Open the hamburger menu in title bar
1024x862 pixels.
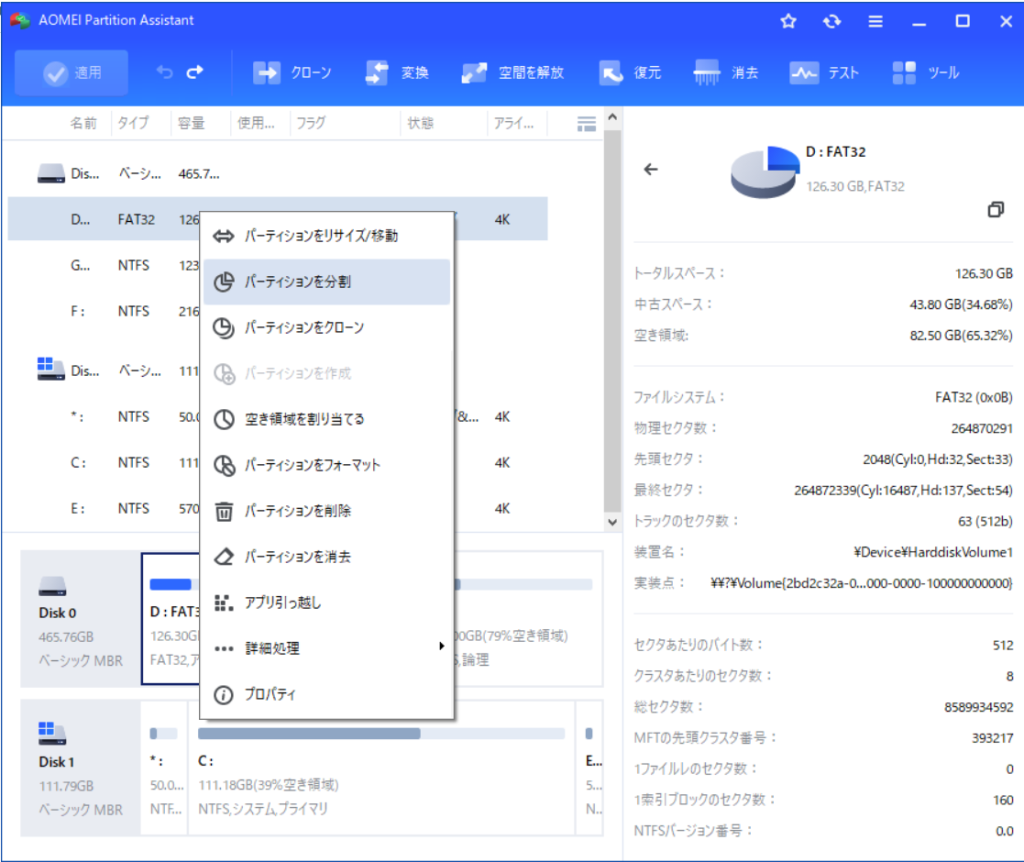click(x=875, y=21)
